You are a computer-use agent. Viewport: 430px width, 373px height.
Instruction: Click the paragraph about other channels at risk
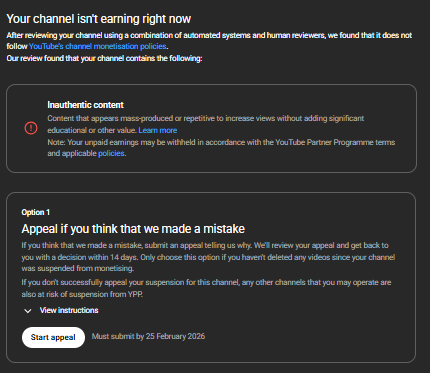click(x=206, y=288)
